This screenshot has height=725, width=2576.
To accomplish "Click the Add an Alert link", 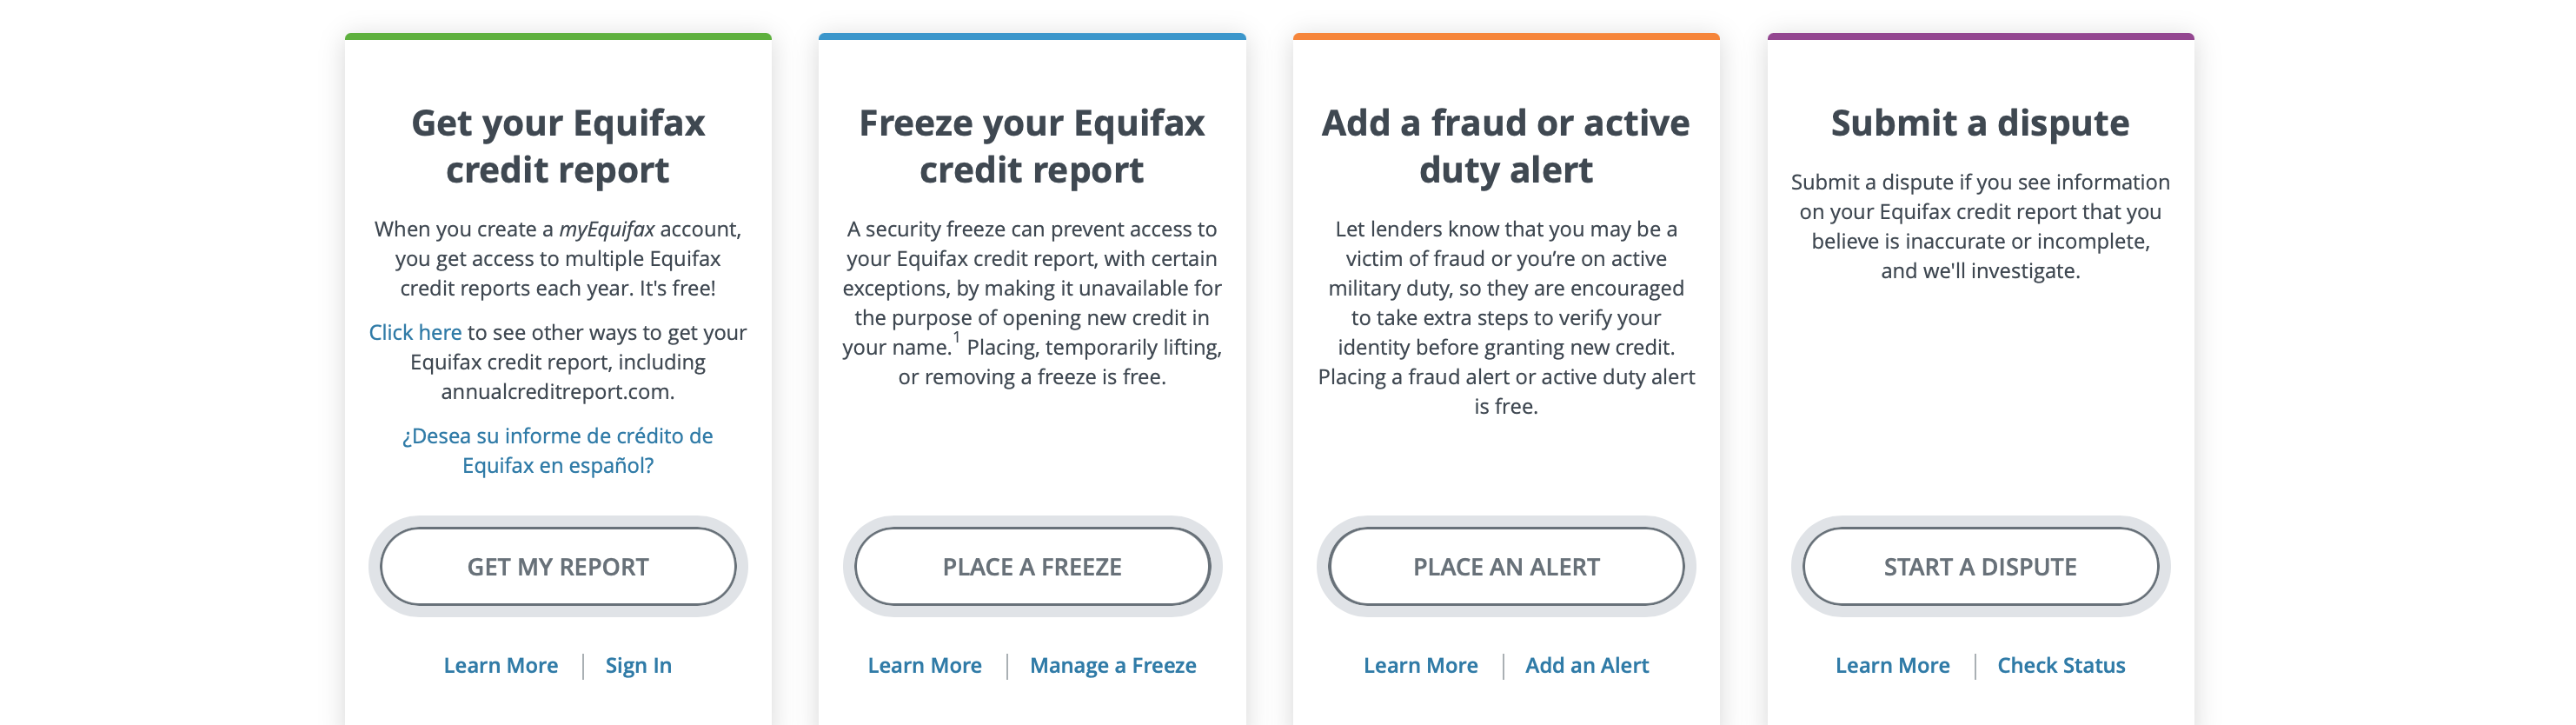I will [1586, 665].
